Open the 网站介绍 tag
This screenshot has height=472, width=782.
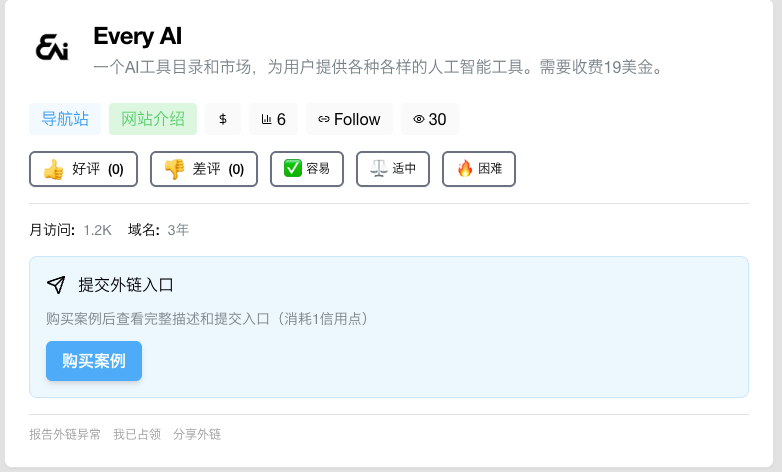(x=153, y=119)
